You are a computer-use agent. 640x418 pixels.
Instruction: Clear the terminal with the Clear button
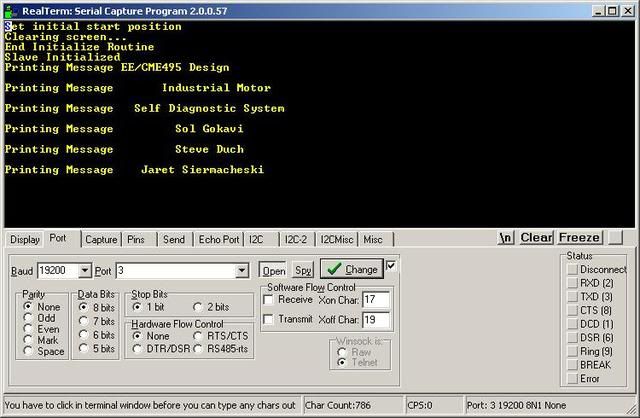(536, 238)
